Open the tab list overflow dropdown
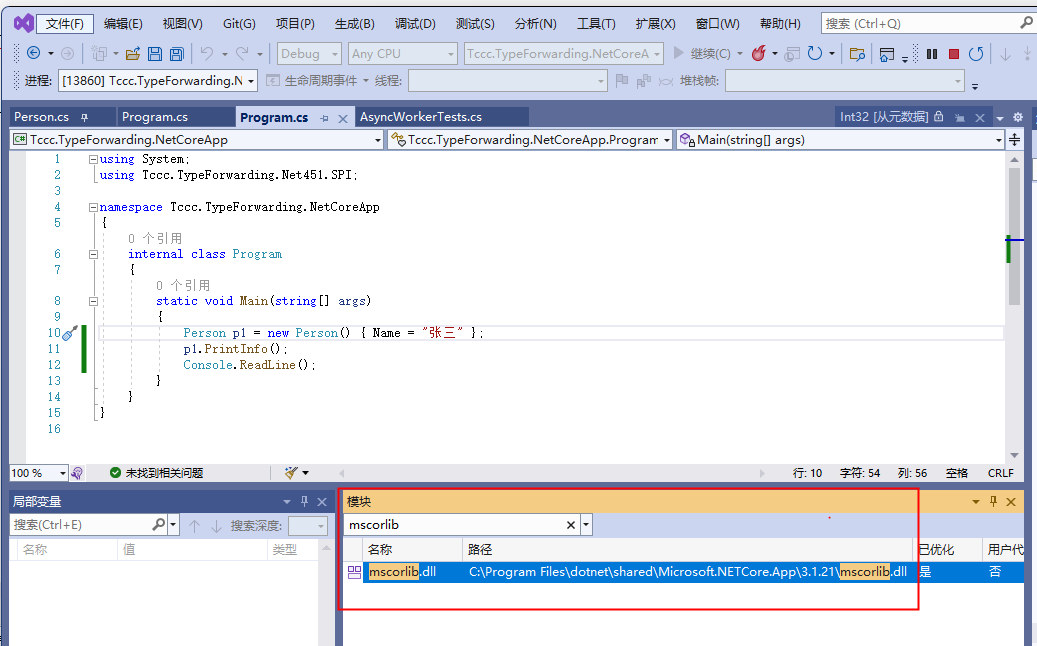 point(1000,118)
